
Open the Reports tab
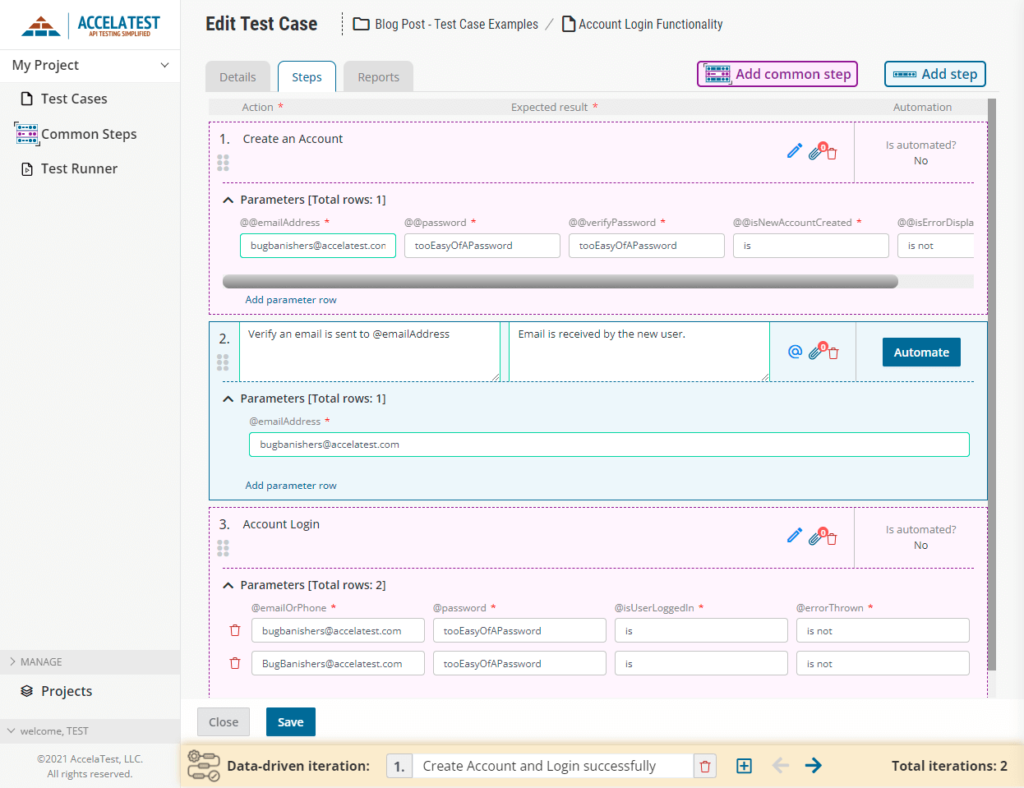click(x=378, y=76)
